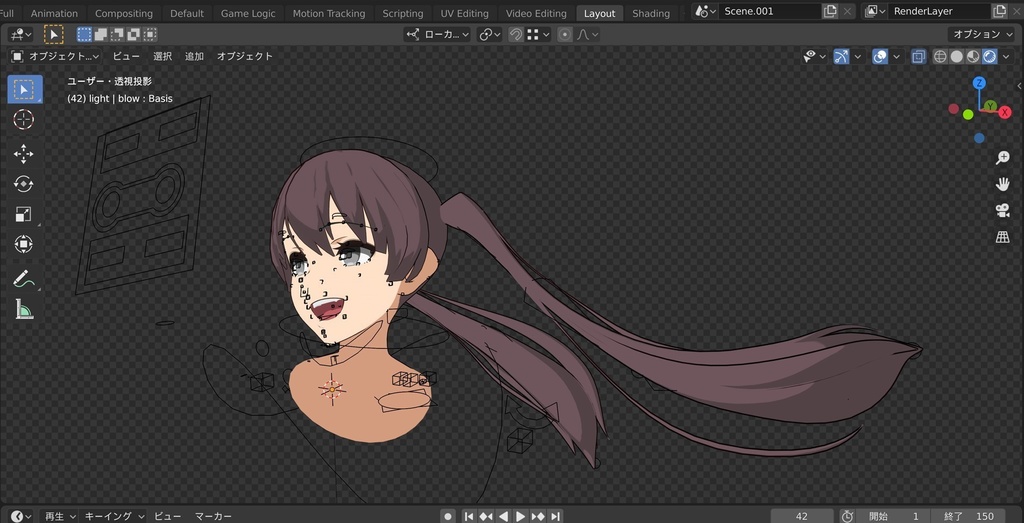1024x523 pixels.
Task: Choose Intersect selection mode icon
Action: [150, 34]
